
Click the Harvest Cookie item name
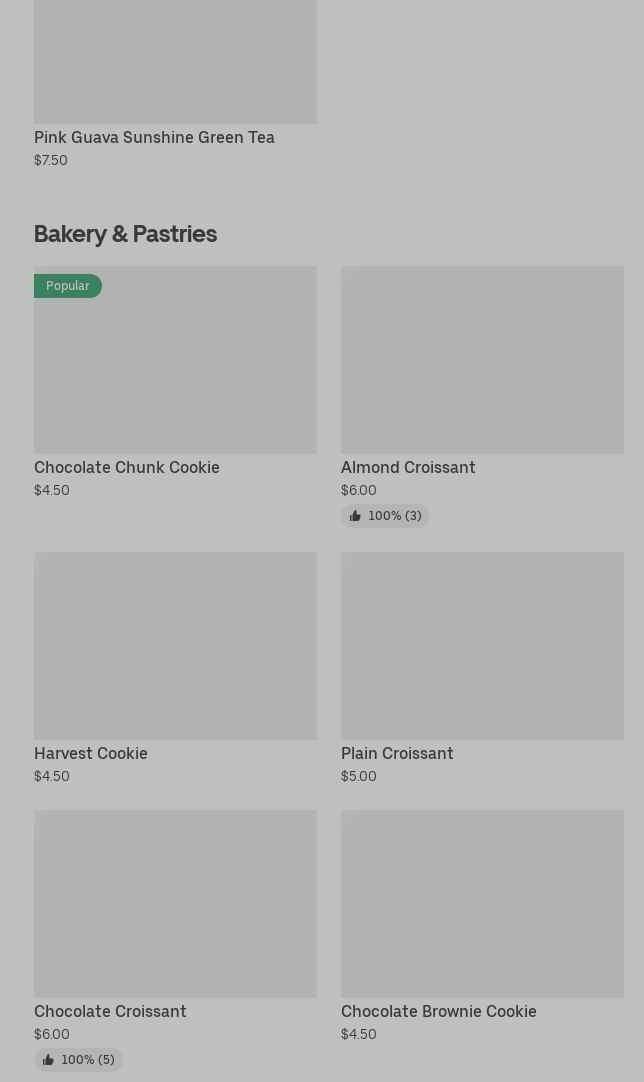(x=91, y=753)
